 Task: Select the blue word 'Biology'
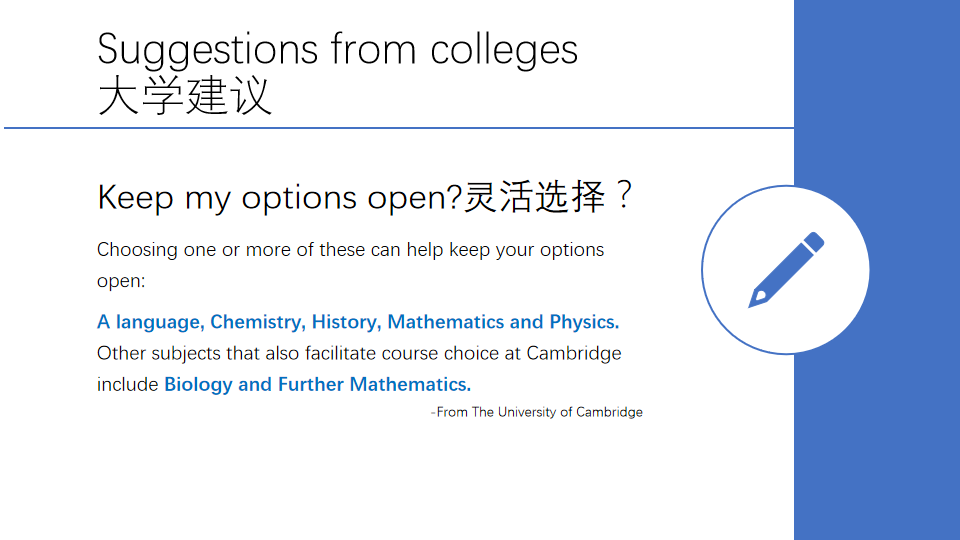click(198, 384)
